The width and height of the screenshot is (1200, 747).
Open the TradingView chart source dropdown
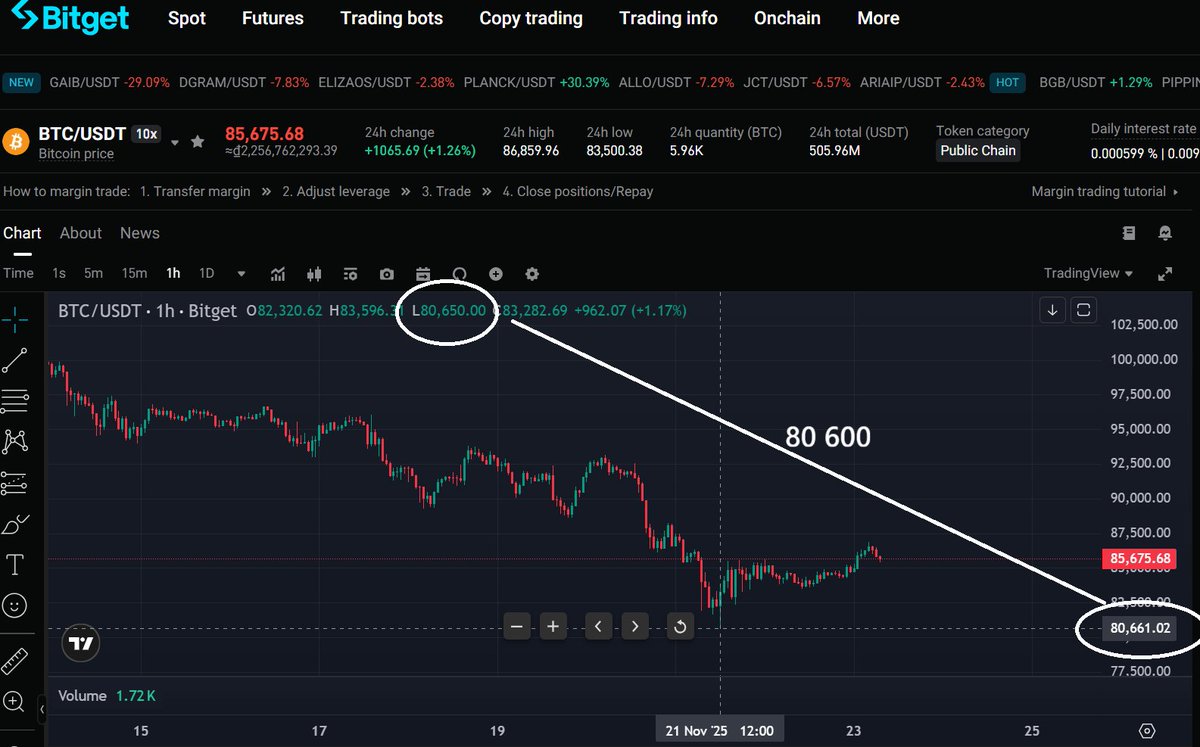1088,273
